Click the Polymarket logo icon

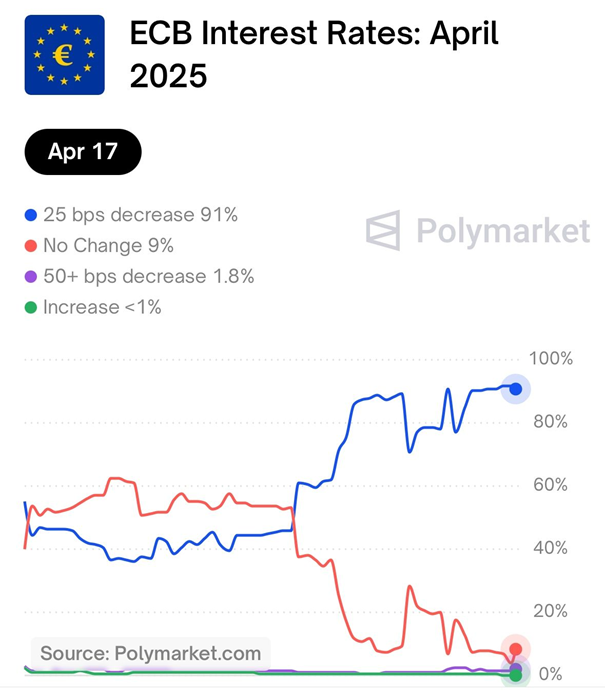383,231
